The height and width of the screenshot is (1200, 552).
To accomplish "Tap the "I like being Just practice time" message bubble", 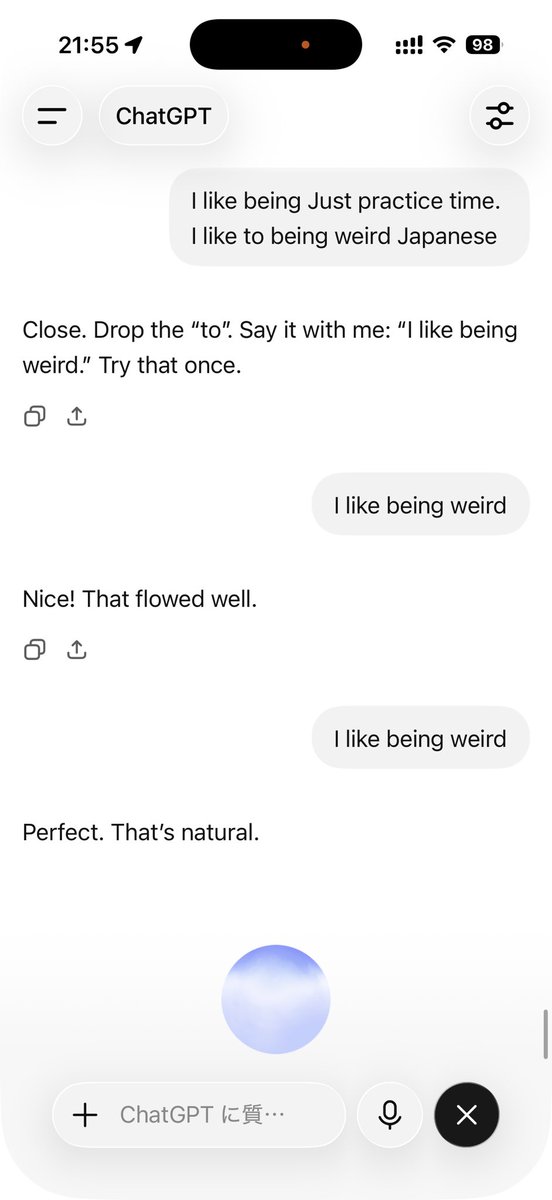I will click(349, 218).
